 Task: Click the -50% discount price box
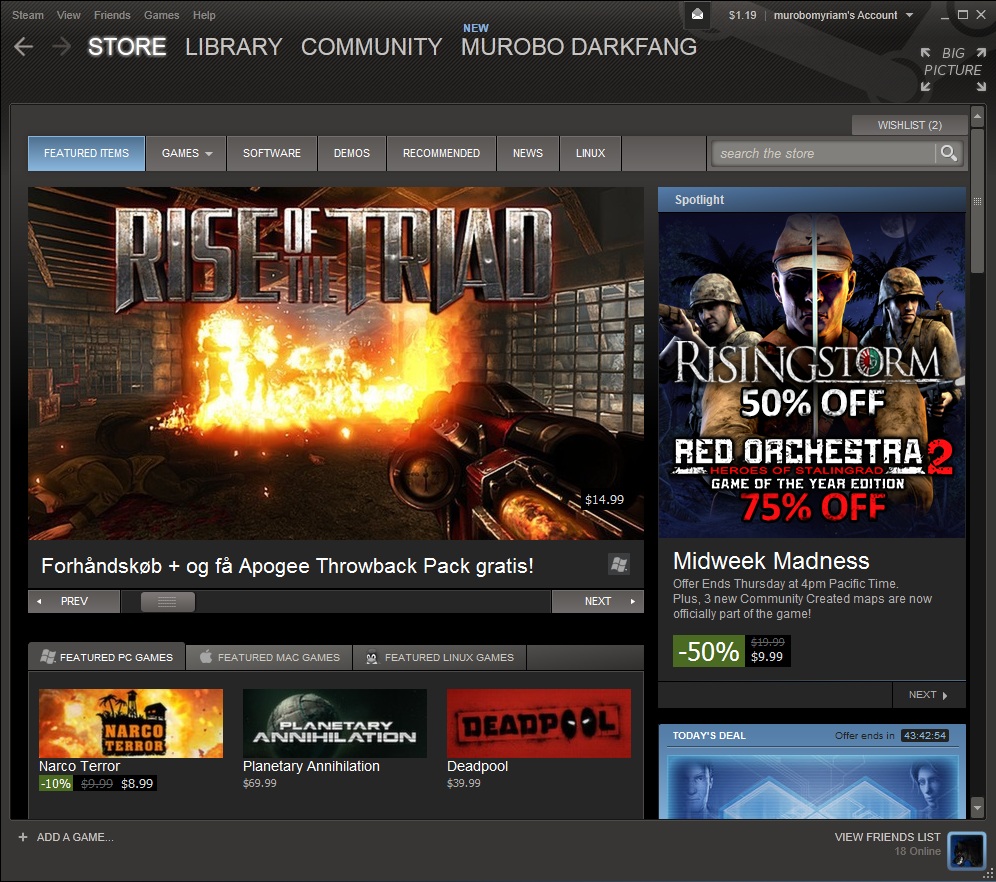(731, 651)
